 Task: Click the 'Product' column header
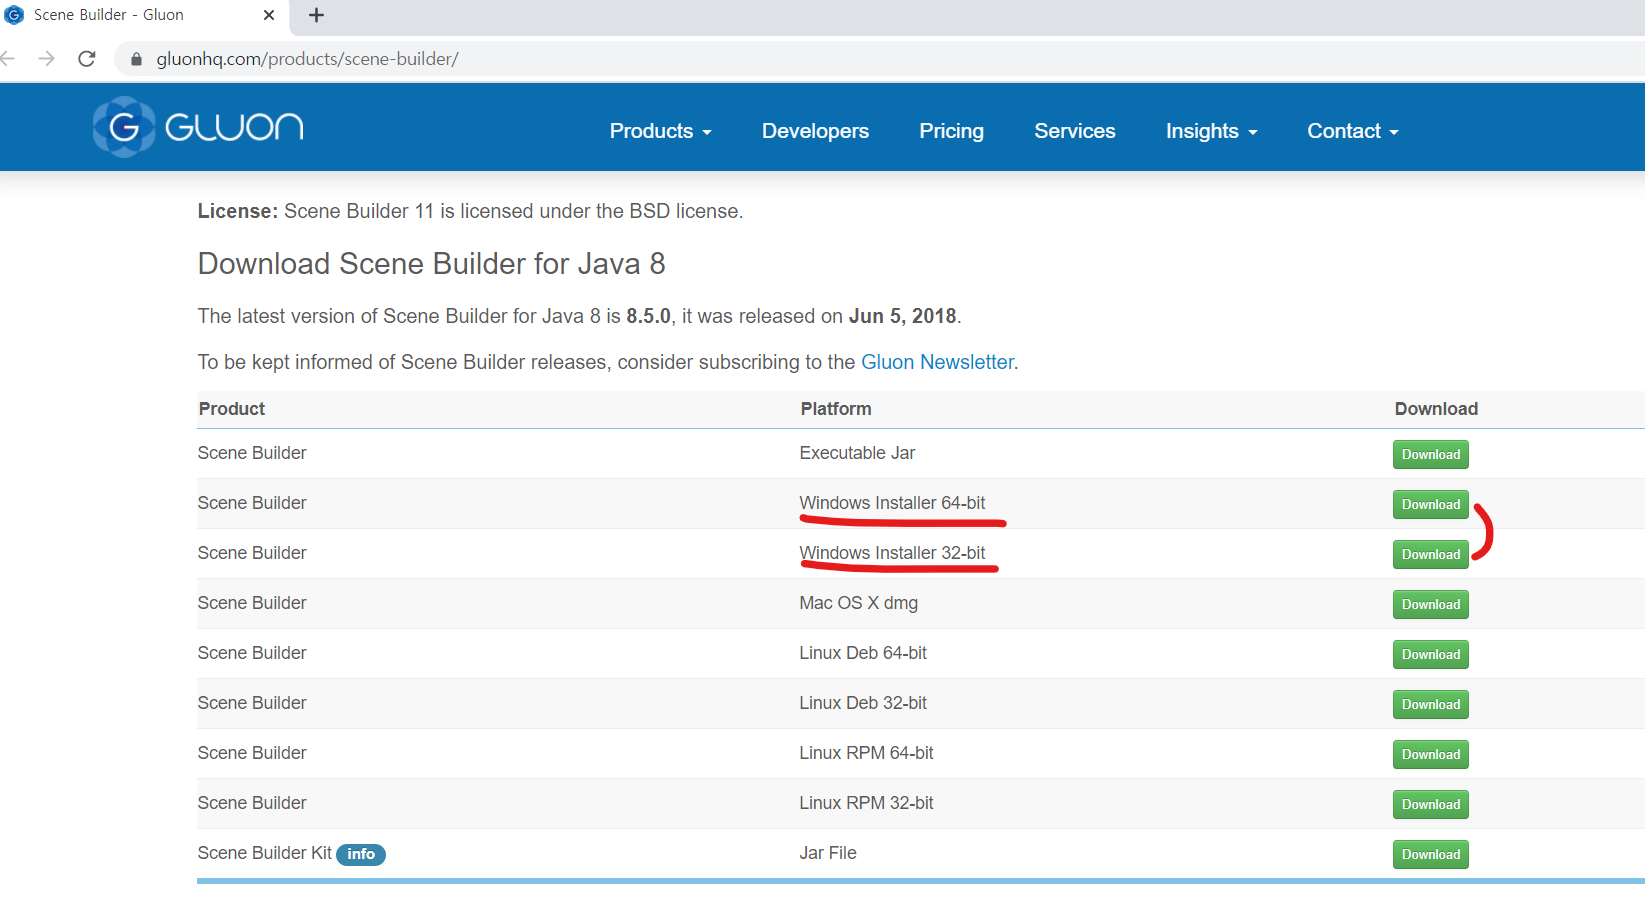[x=232, y=409]
